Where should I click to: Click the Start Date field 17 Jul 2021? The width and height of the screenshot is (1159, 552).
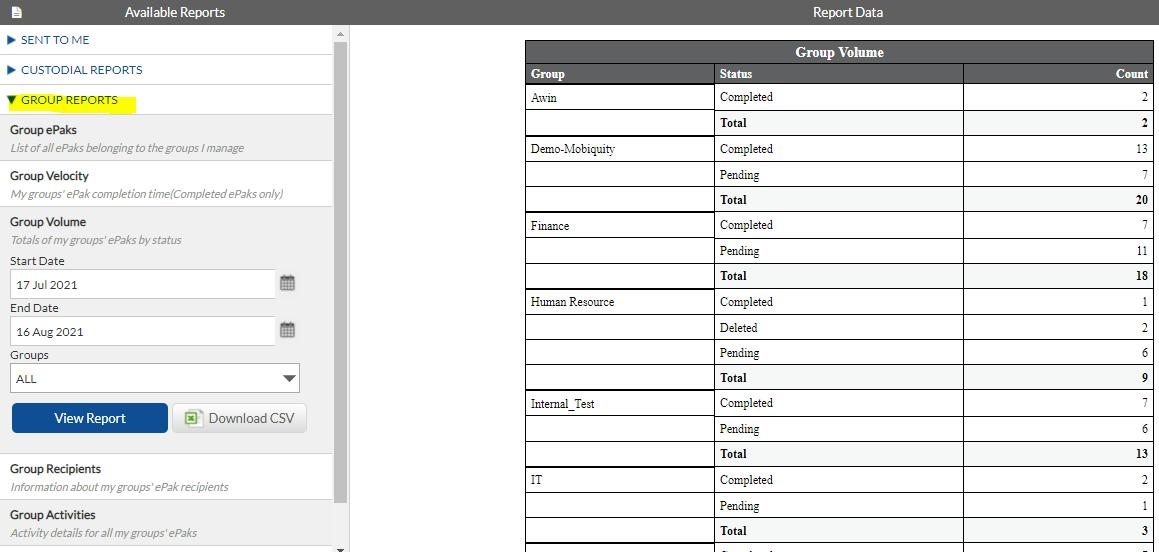(x=143, y=284)
